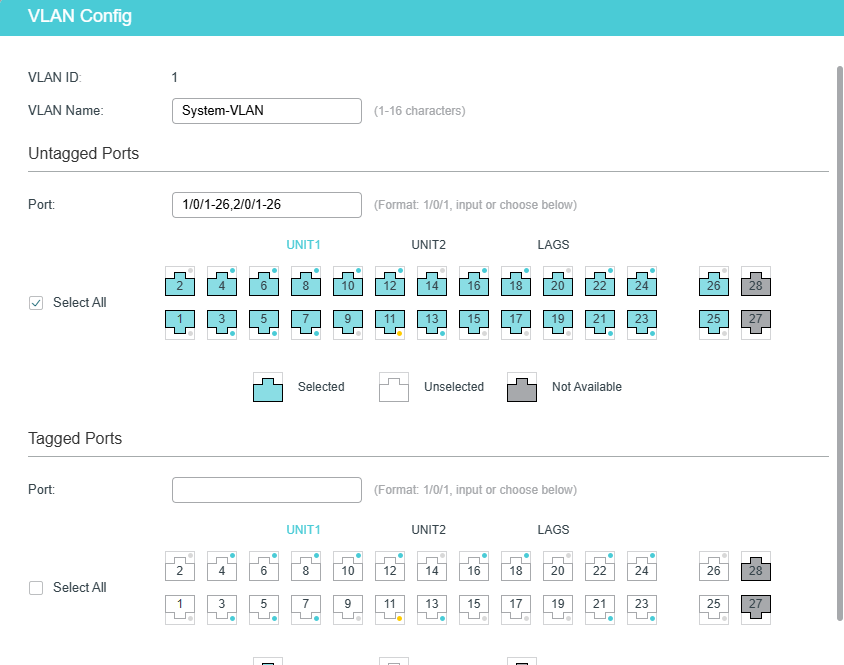844x665 pixels.
Task: Check Select All for Tagged Ports
Action: pos(36,588)
